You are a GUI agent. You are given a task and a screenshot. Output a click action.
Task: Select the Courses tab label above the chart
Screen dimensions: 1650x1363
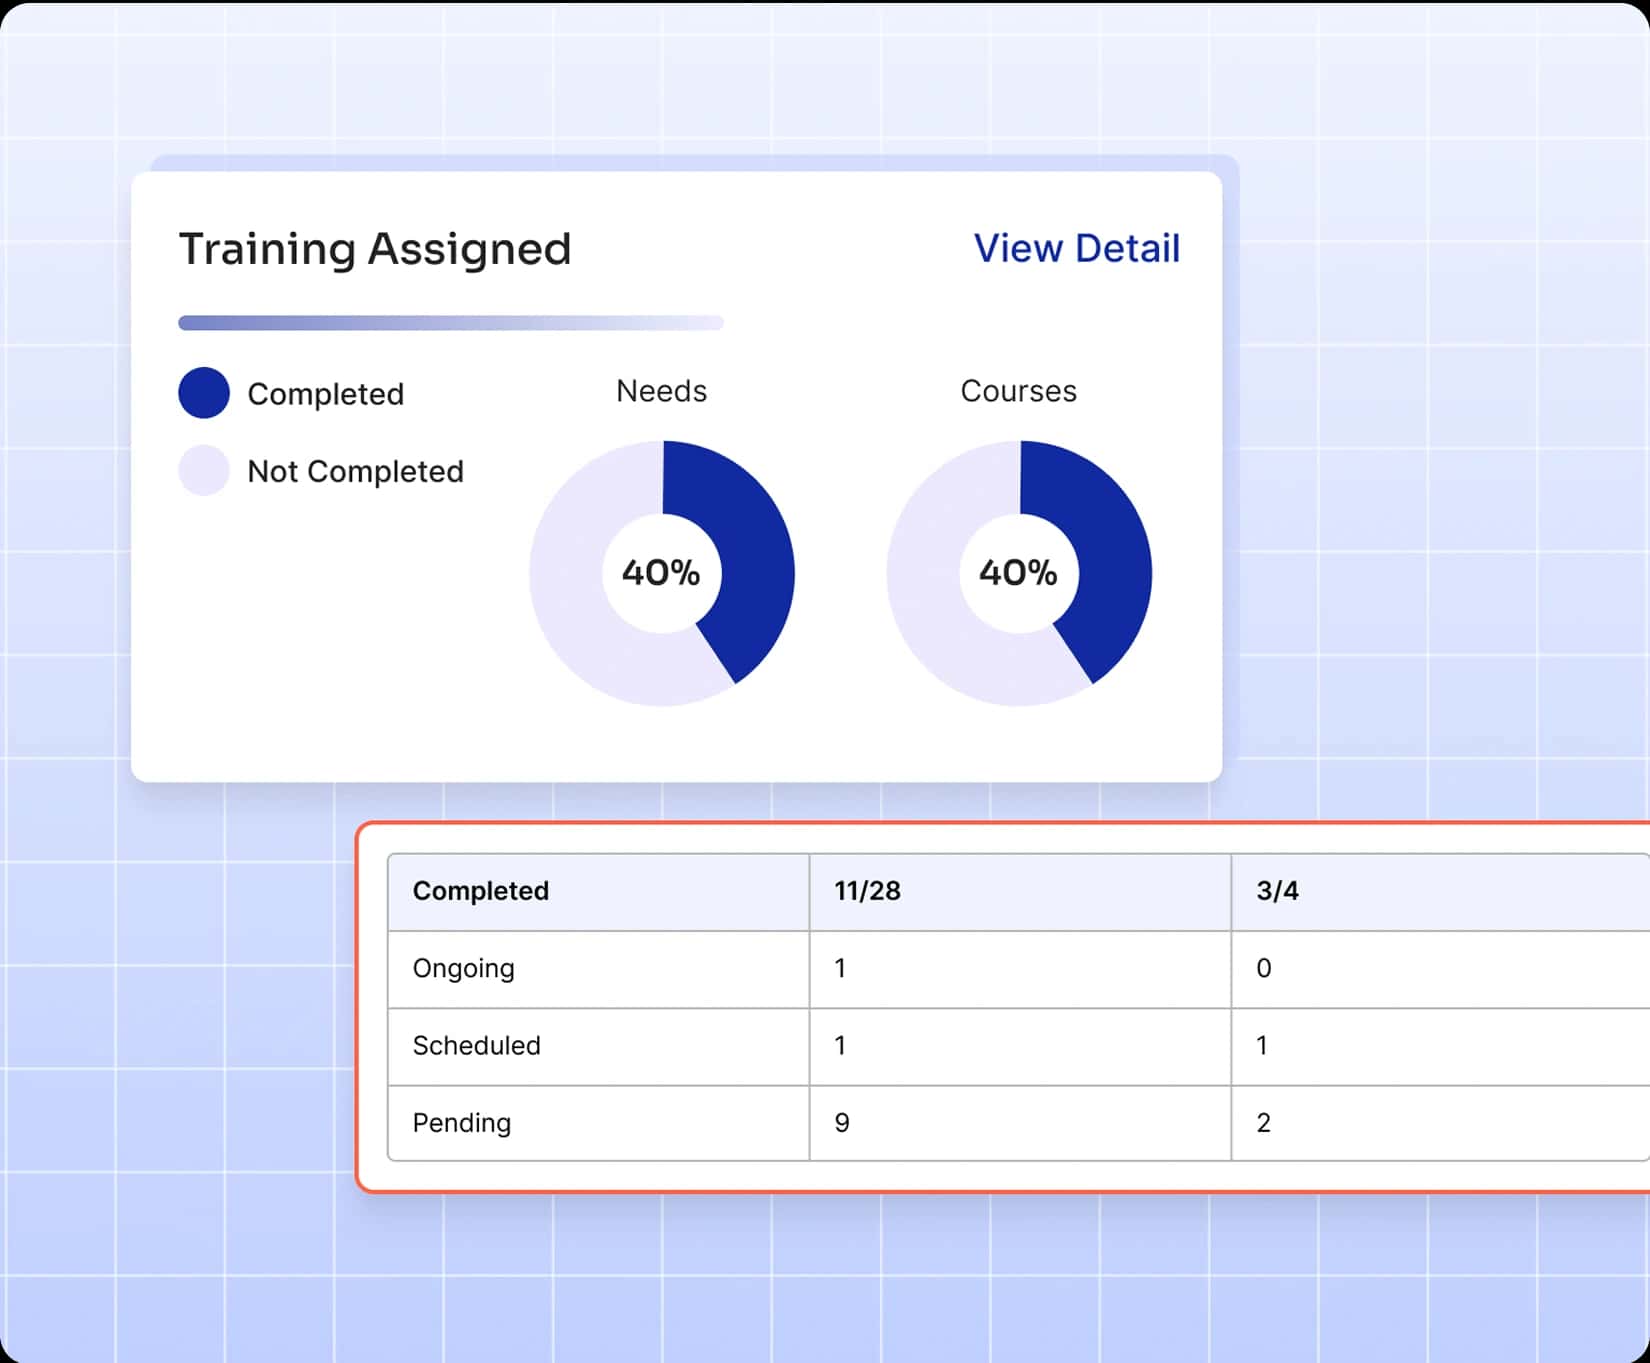[1018, 391]
